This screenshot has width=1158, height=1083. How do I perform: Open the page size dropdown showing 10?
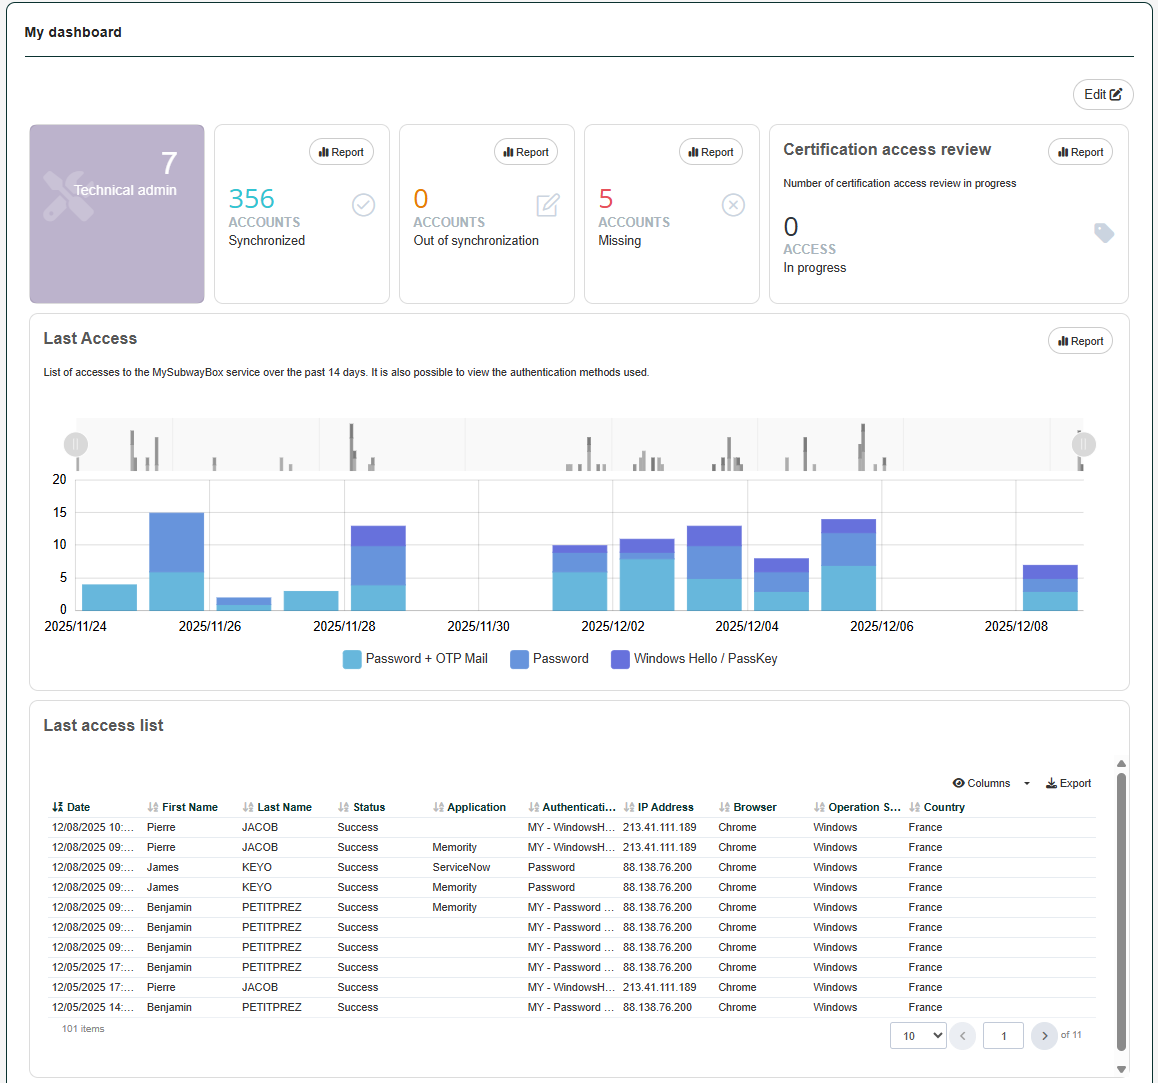(x=918, y=1036)
